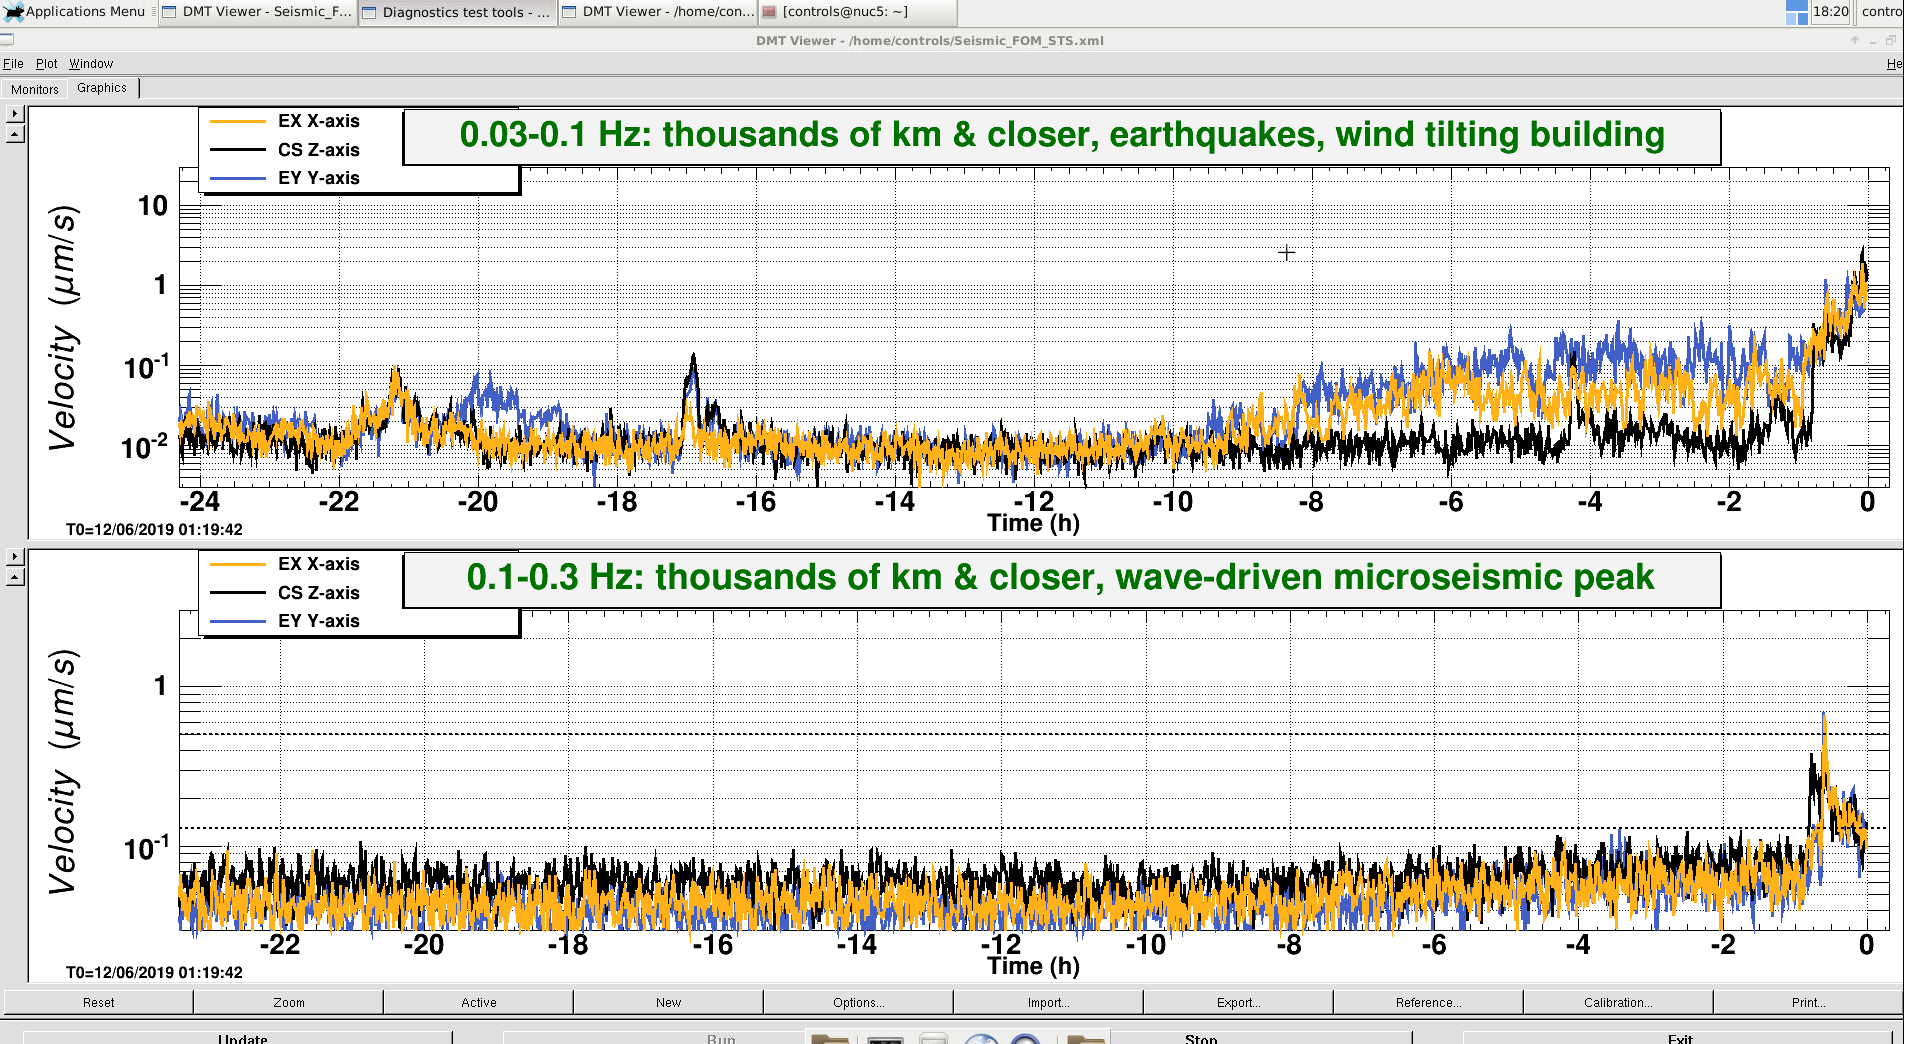Click EX X-axis orange legend line top plot
Viewport: 1905px width, 1044px height.
point(237,121)
